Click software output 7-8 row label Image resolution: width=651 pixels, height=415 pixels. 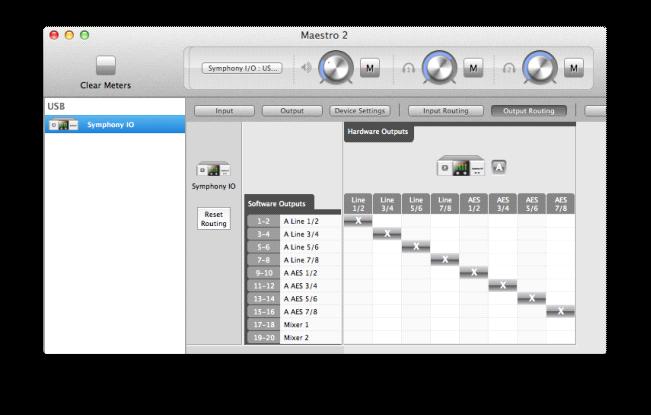click(x=263, y=260)
